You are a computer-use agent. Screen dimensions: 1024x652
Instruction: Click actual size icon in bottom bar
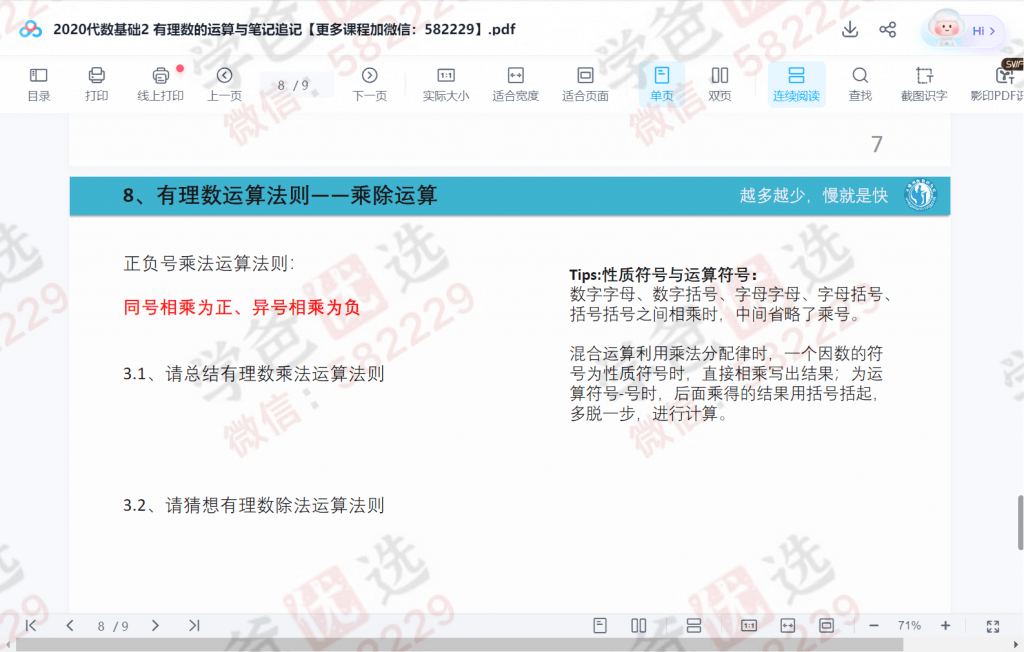749,625
